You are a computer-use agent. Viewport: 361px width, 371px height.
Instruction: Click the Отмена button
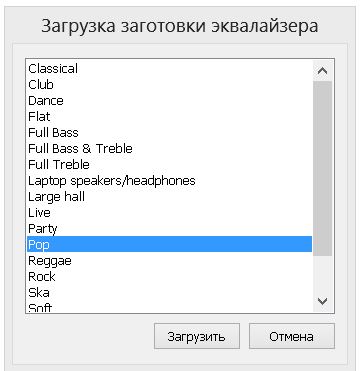click(292, 336)
